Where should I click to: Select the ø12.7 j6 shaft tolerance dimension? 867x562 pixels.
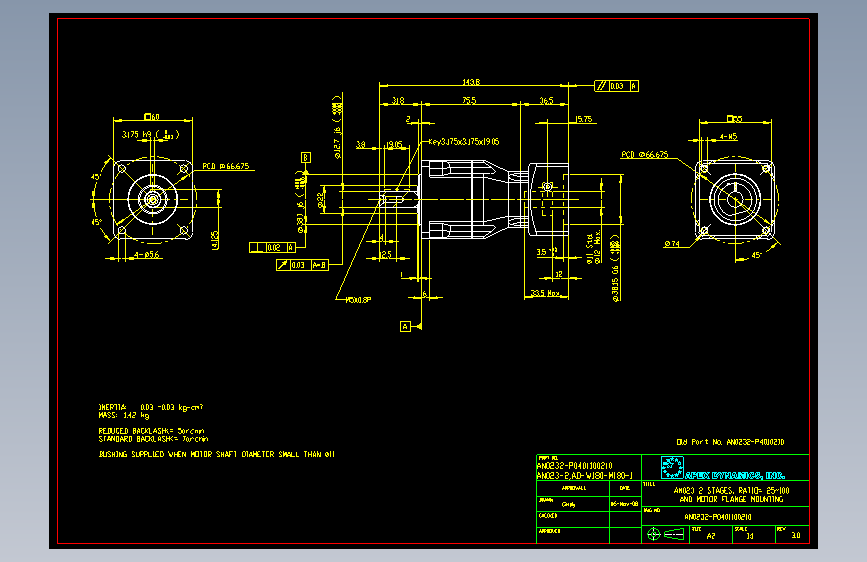pos(337,128)
